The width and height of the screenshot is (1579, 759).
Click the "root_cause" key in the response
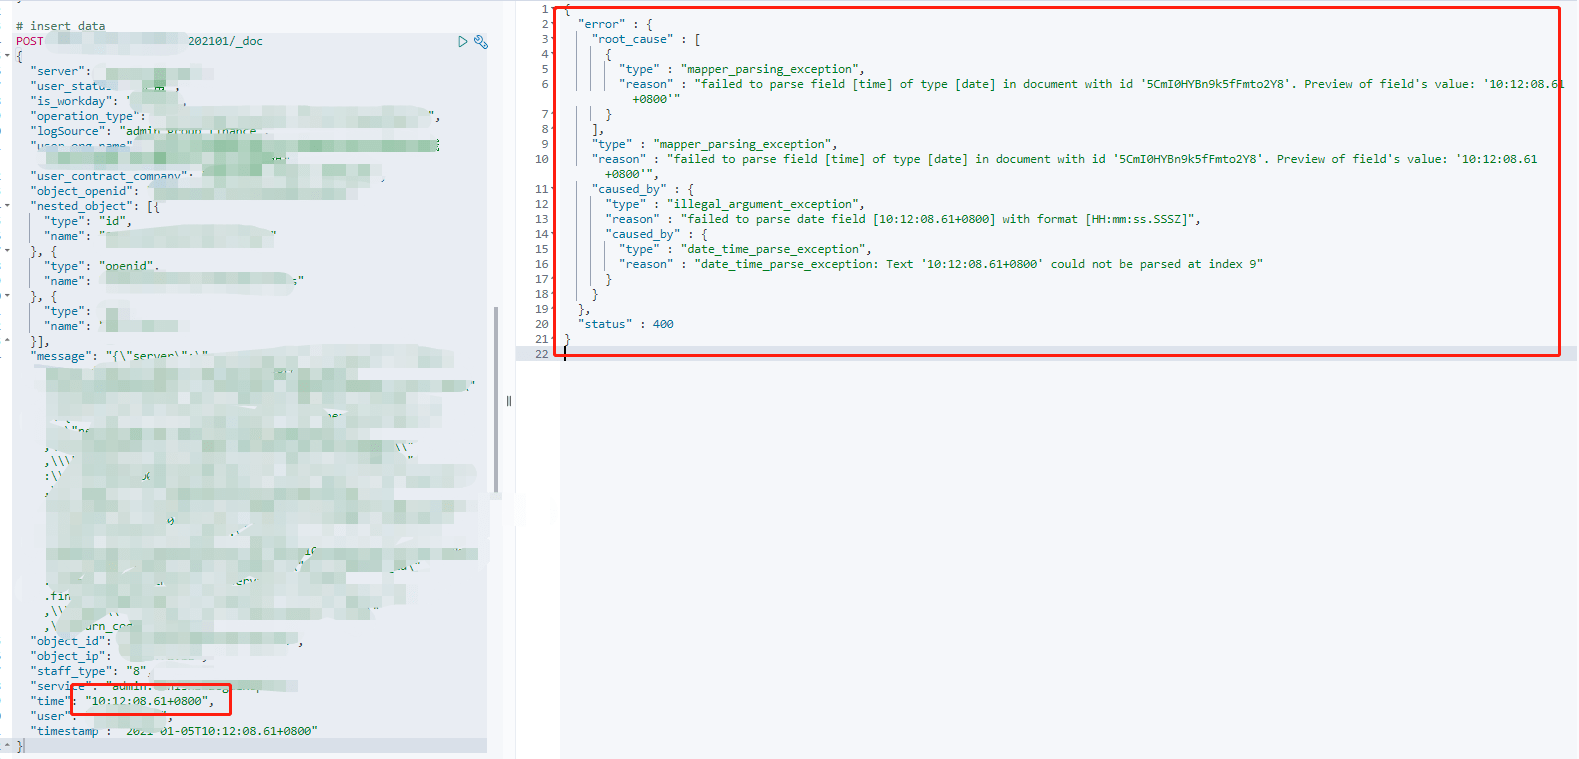tap(632, 39)
